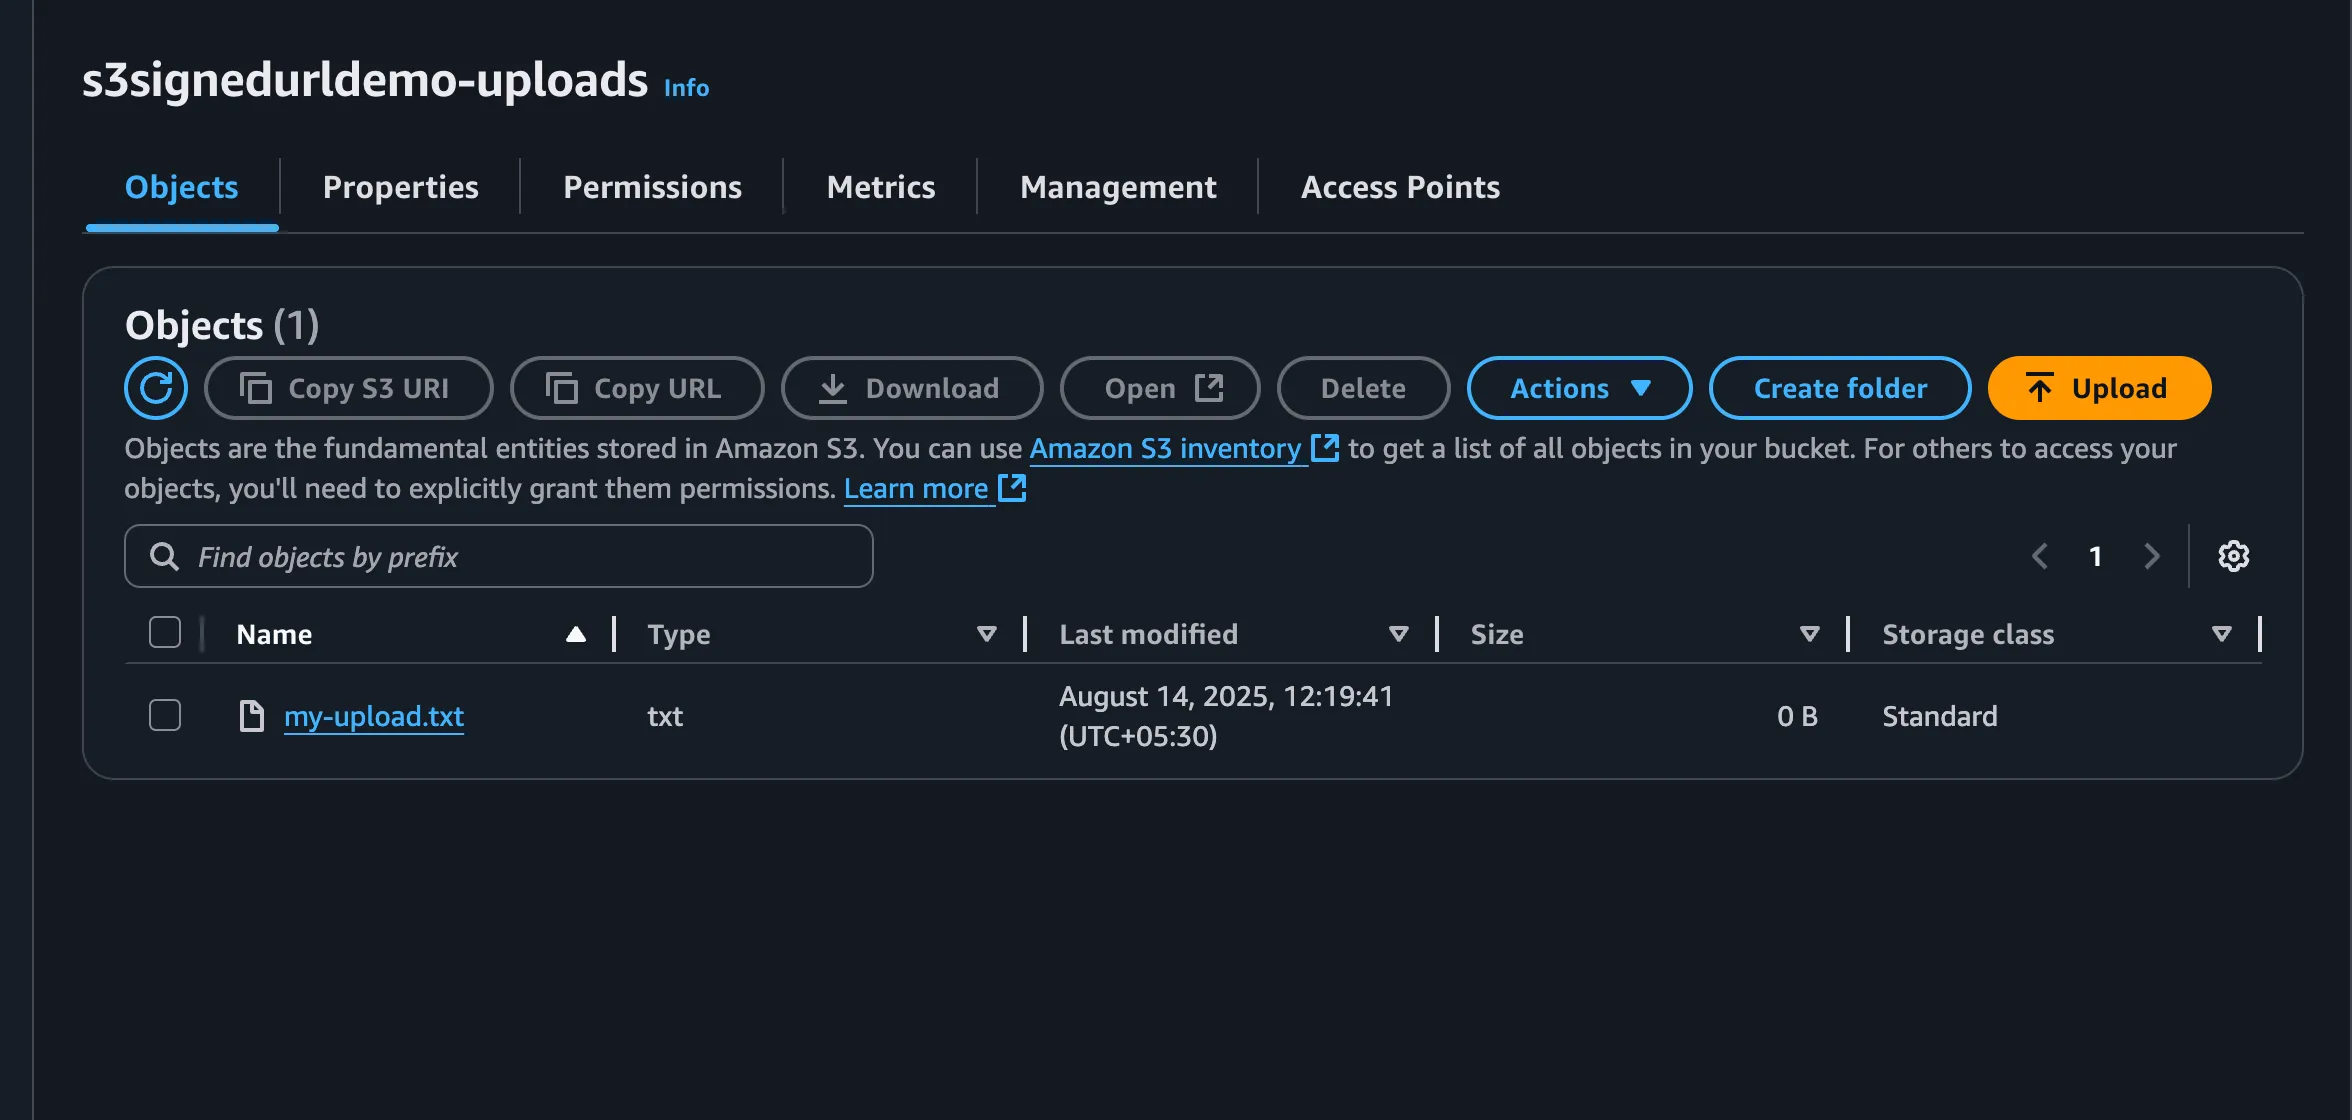Click the Standard storage class cell

pyautogui.click(x=1940, y=716)
